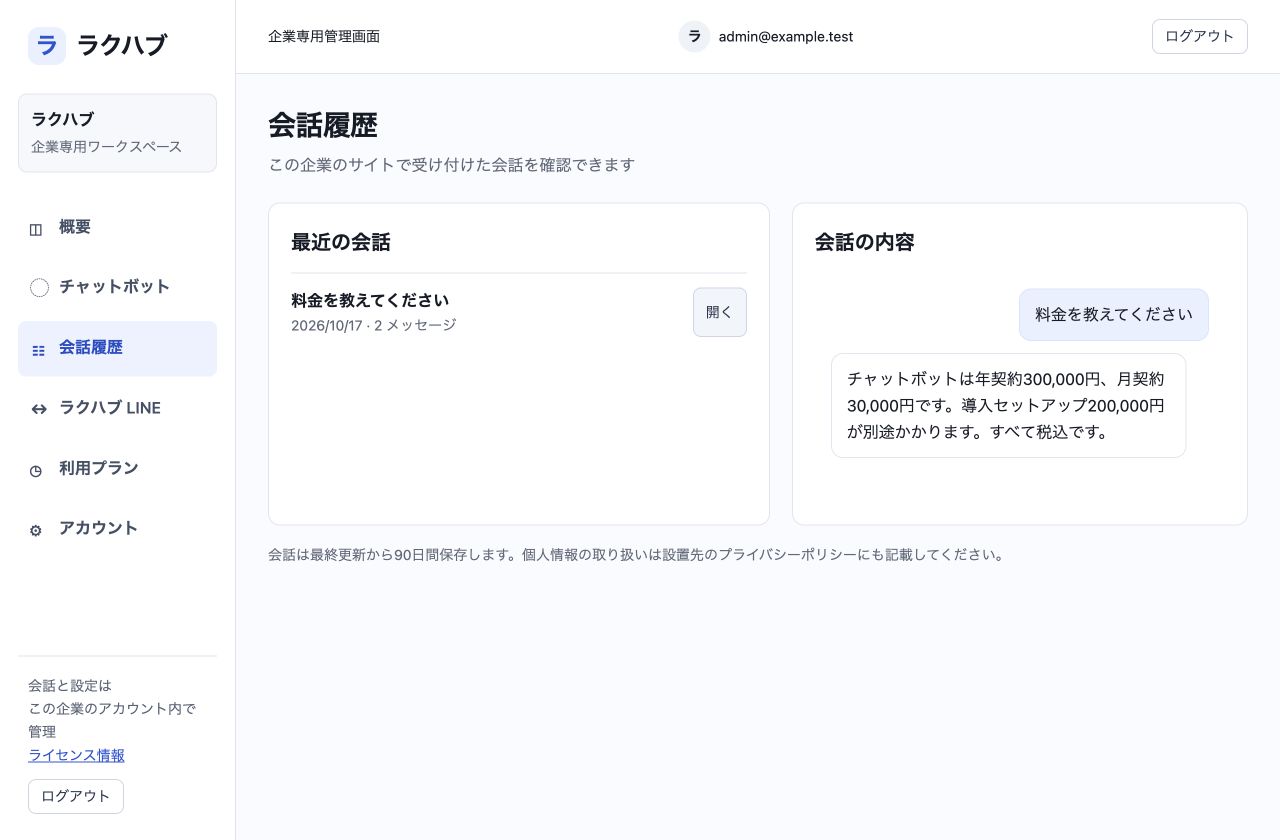
Task: Select the ラクハブ workspace card
Action: (x=117, y=133)
